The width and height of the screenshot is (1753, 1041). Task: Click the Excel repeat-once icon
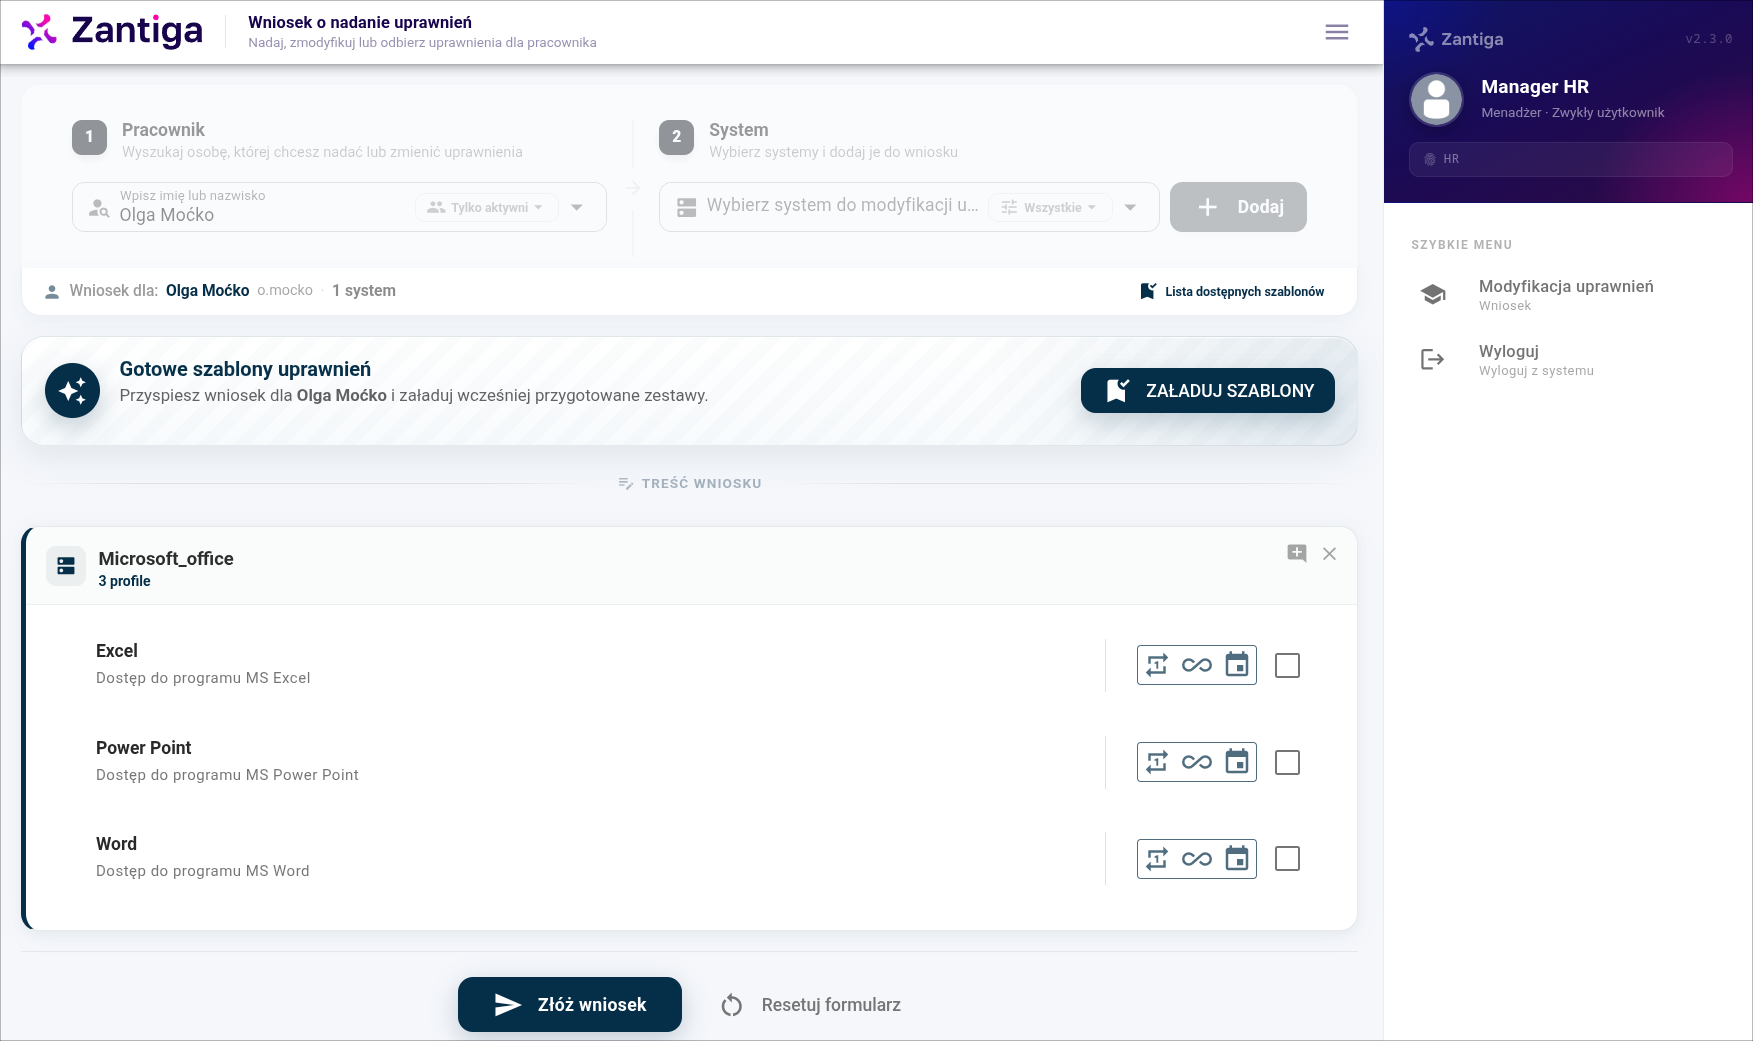coord(1157,665)
